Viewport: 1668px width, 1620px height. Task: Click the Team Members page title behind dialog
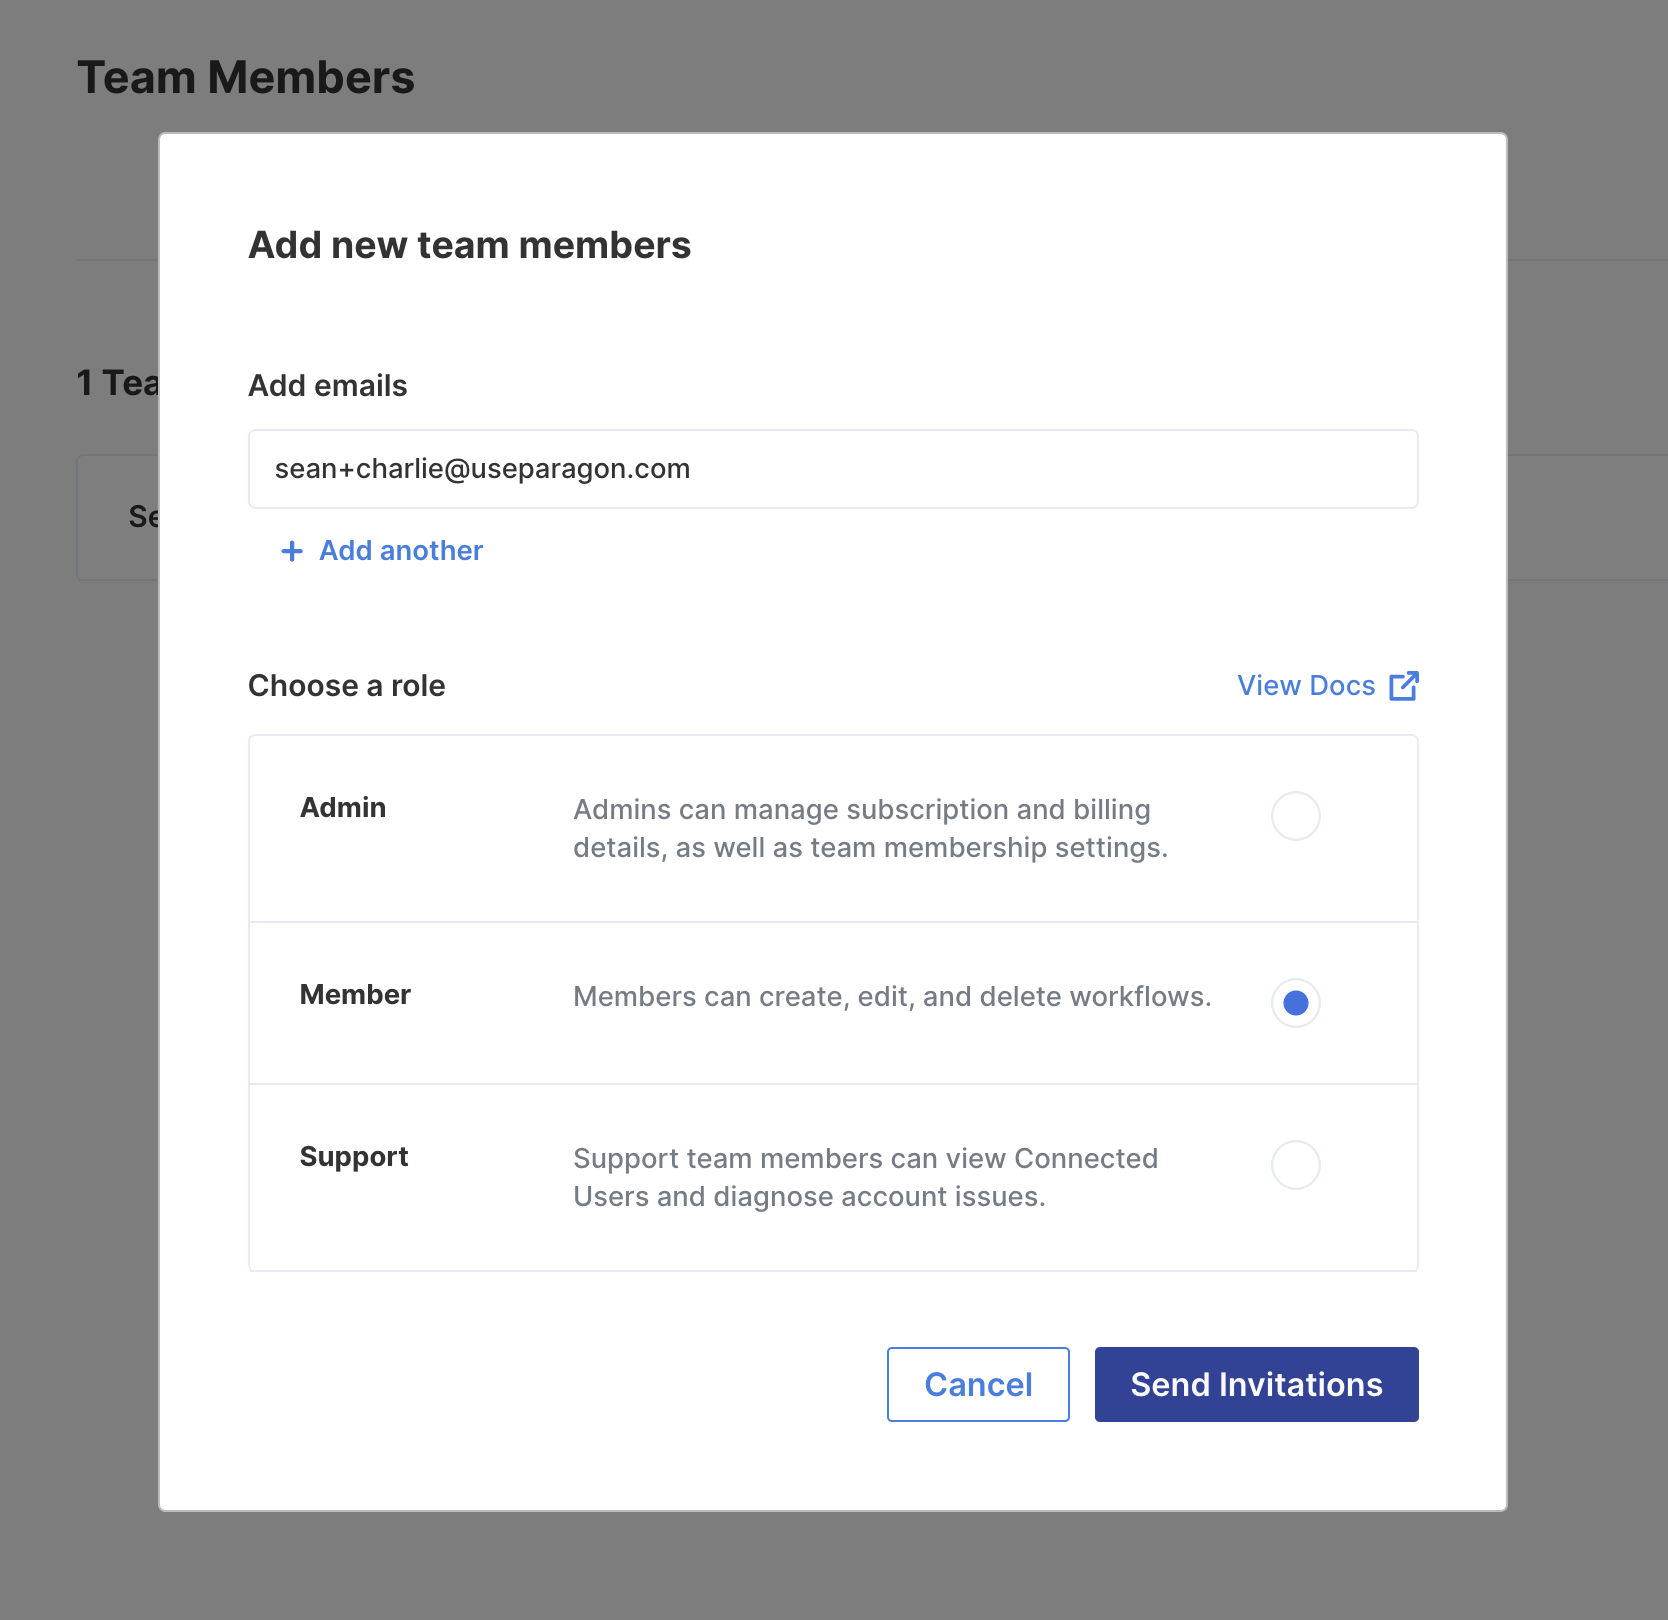coord(246,78)
